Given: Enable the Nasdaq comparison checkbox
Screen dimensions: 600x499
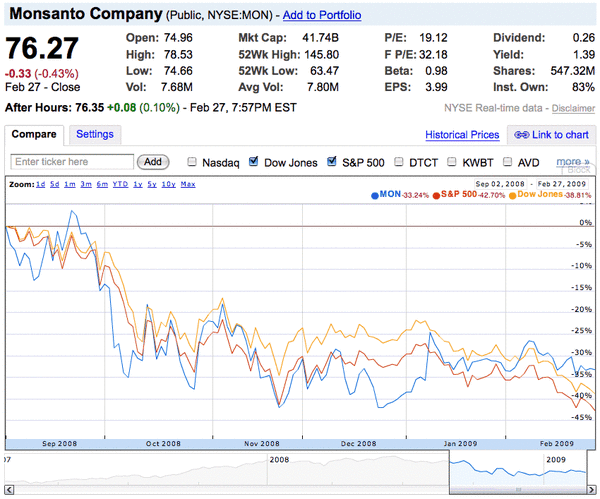Looking at the screenshot, I should pos(192,162).
